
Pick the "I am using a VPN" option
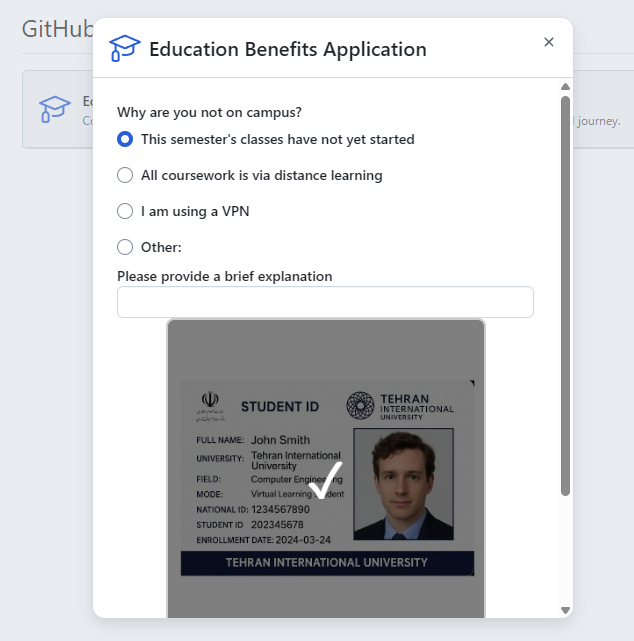pyautogui.click(x=125, y=211)
